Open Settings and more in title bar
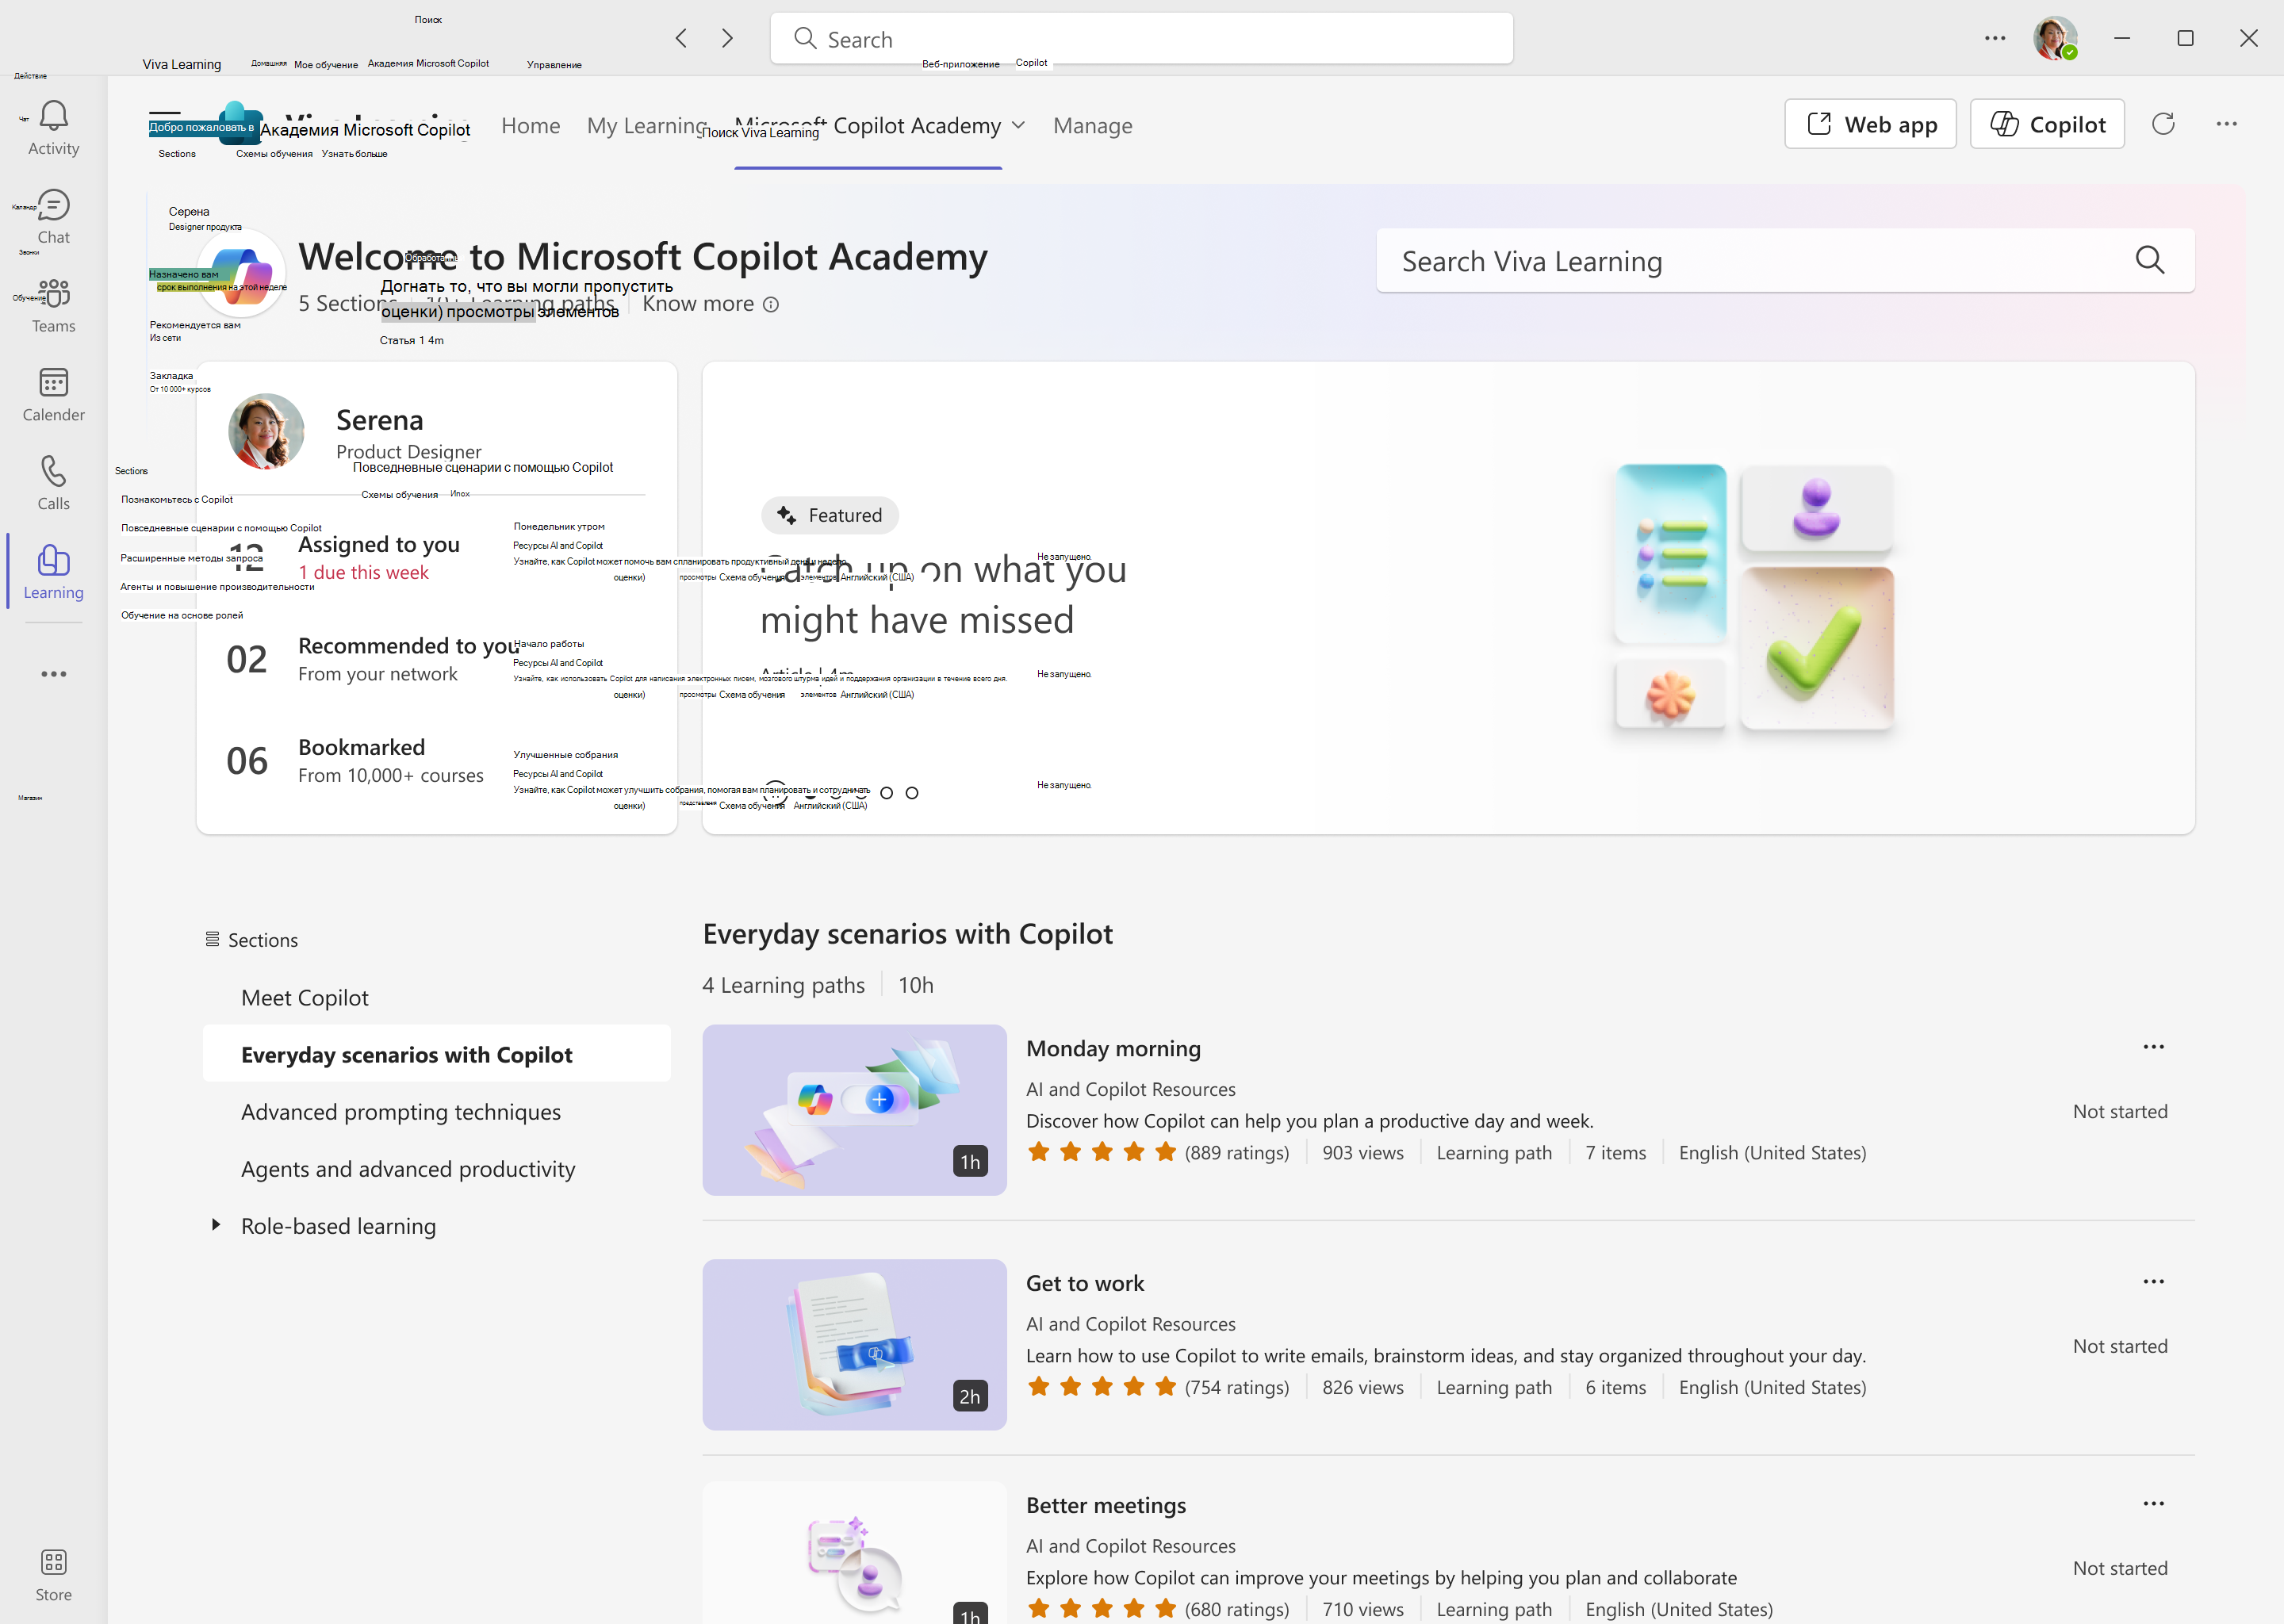This screenshot has width=2284, height=1624. [1995, 38]
